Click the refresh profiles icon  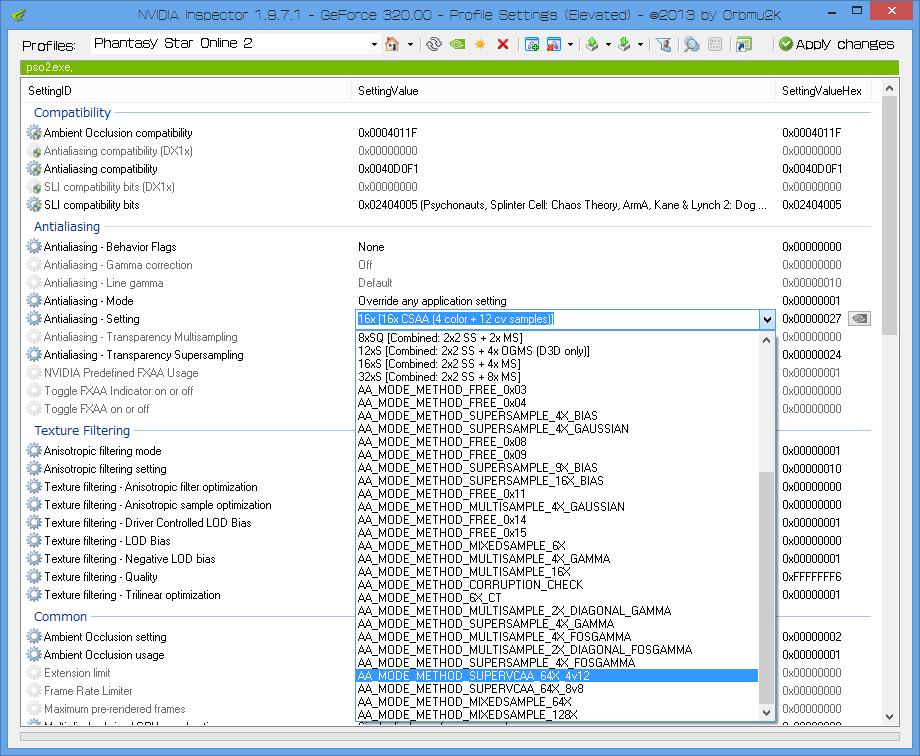[x=434, y=44]
